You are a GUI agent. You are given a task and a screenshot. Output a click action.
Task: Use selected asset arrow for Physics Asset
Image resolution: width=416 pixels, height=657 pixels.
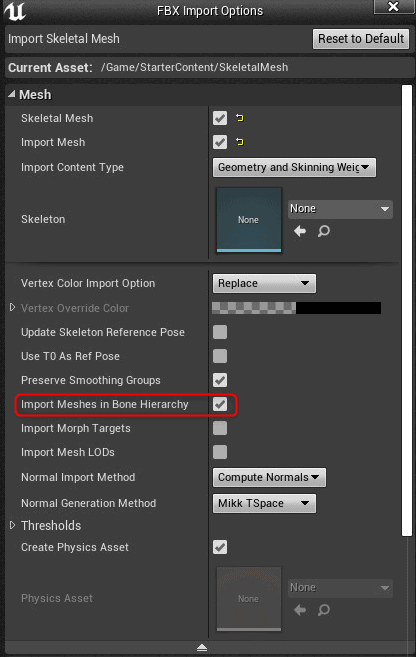300,610
